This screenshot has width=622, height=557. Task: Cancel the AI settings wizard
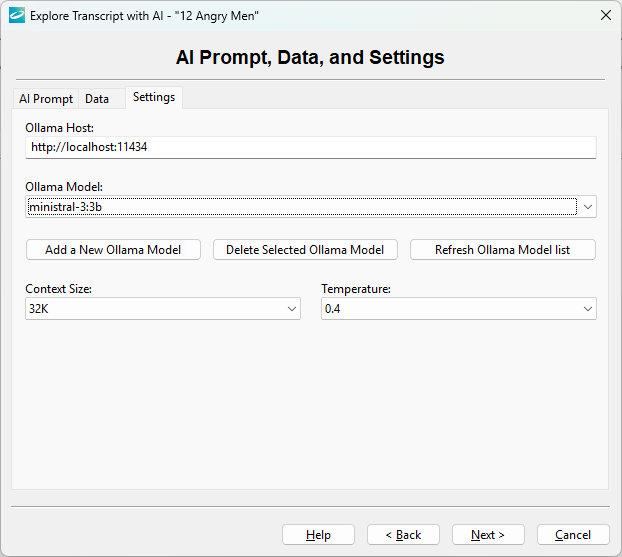pos(573,535)
